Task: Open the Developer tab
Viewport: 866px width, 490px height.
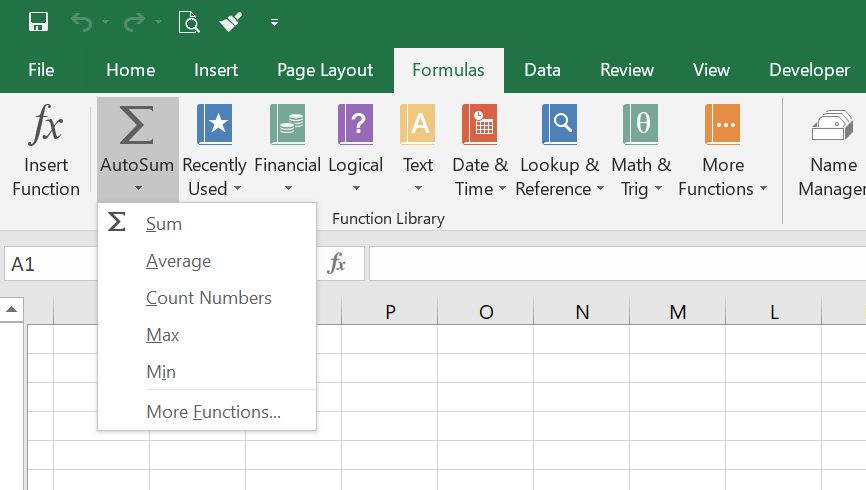Action: point(810,70)
